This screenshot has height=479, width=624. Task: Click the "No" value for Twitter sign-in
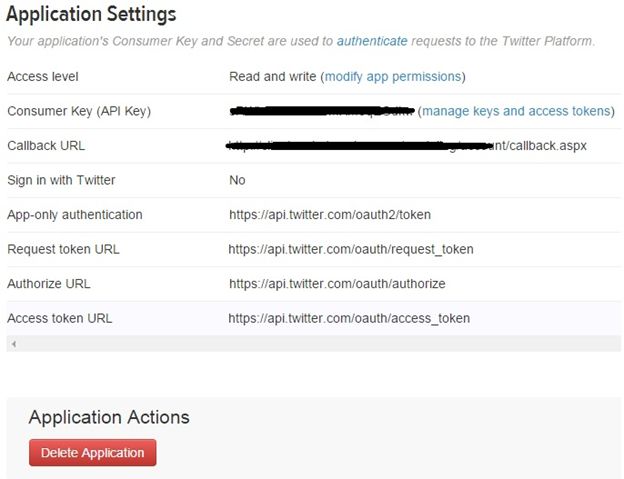237,180
